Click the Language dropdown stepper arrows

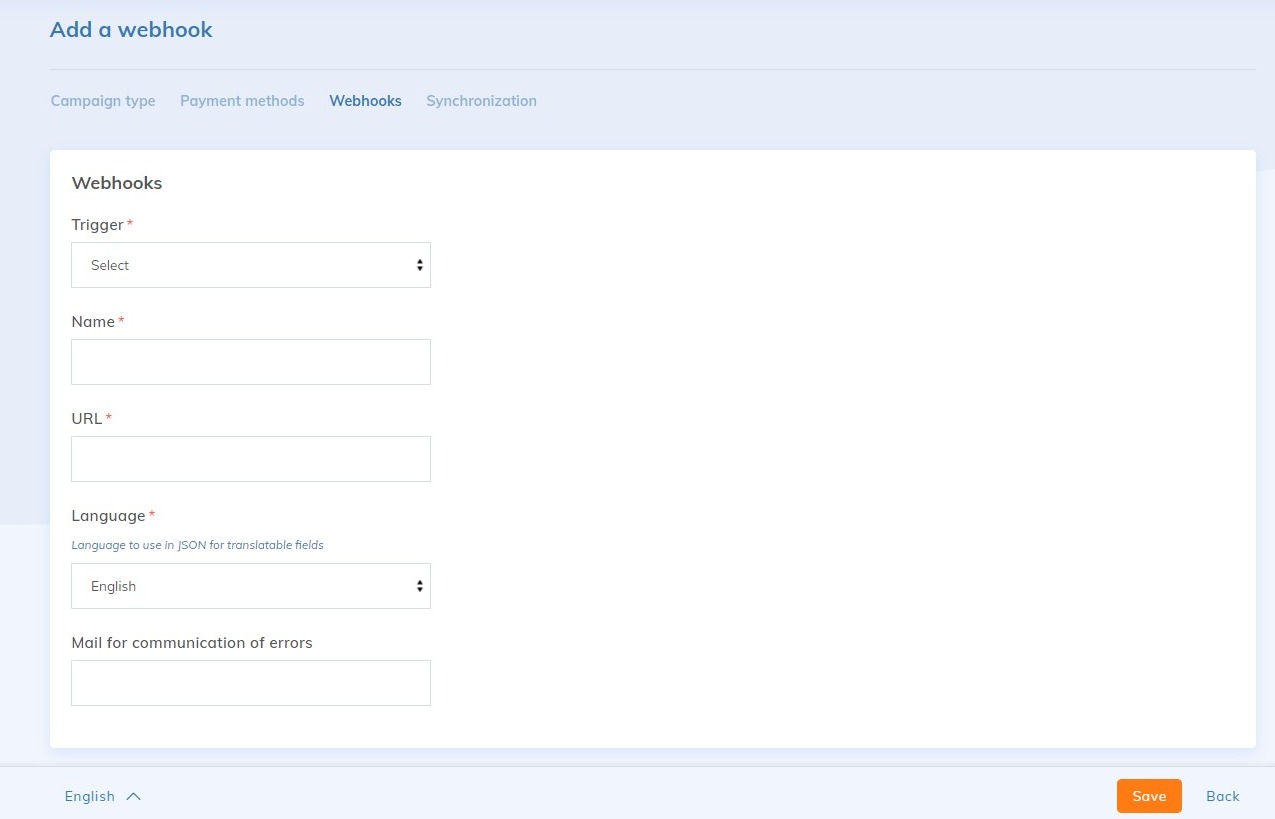click(419, 585)
